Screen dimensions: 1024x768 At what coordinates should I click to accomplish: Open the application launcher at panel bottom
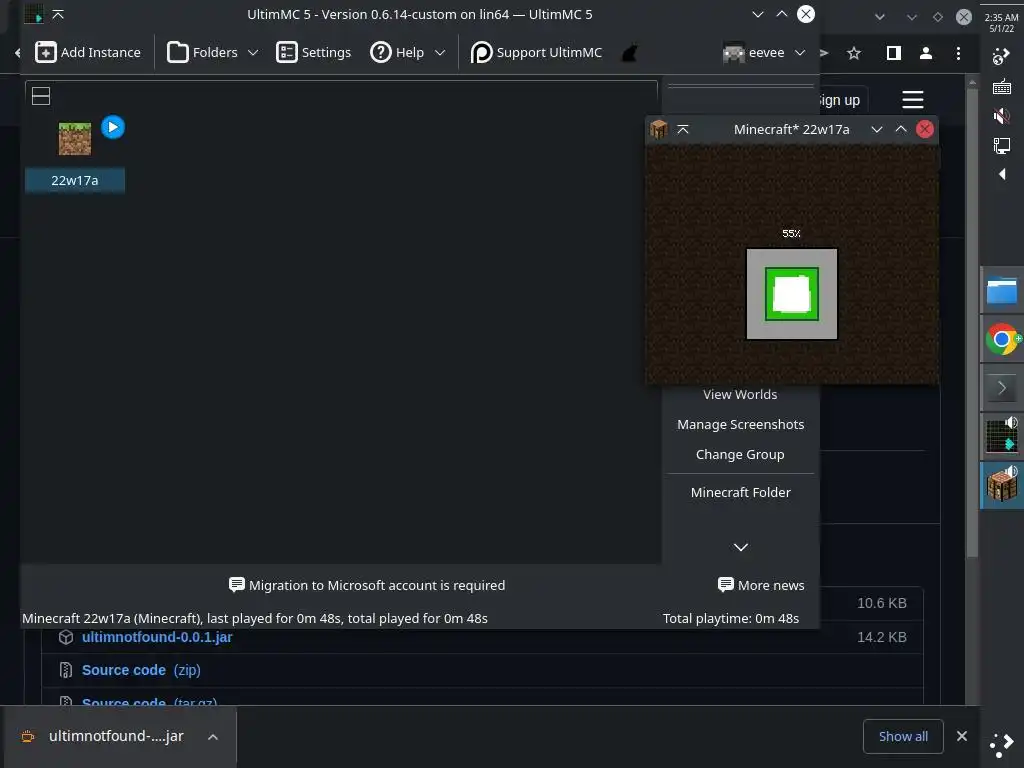1001,745
